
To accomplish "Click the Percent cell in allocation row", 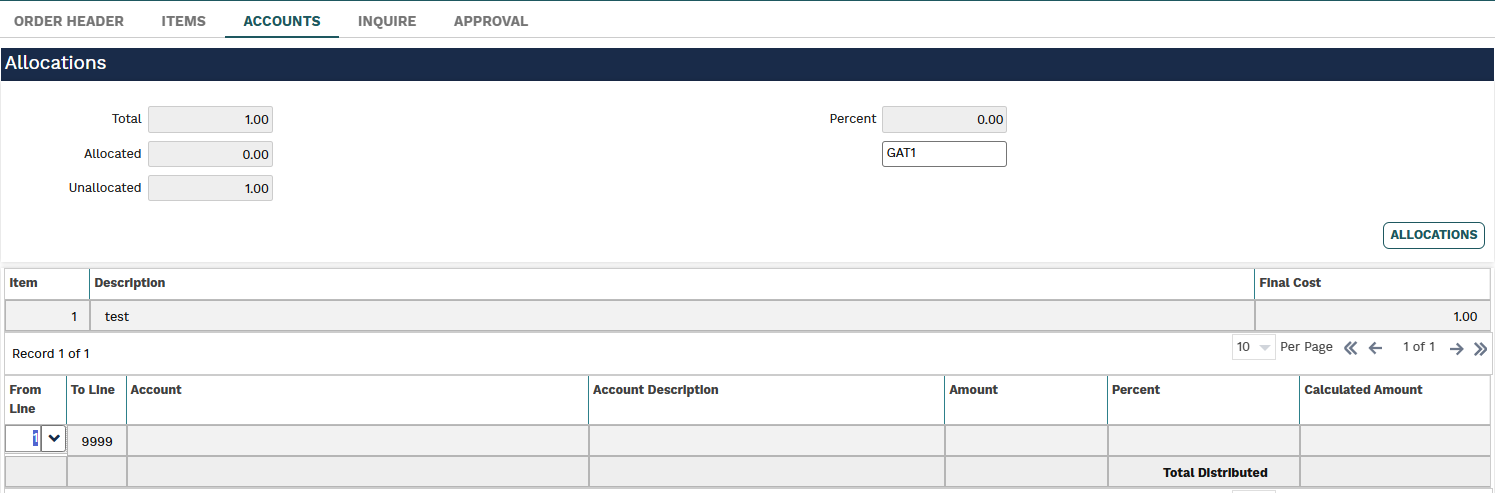I will [1204, 440].
